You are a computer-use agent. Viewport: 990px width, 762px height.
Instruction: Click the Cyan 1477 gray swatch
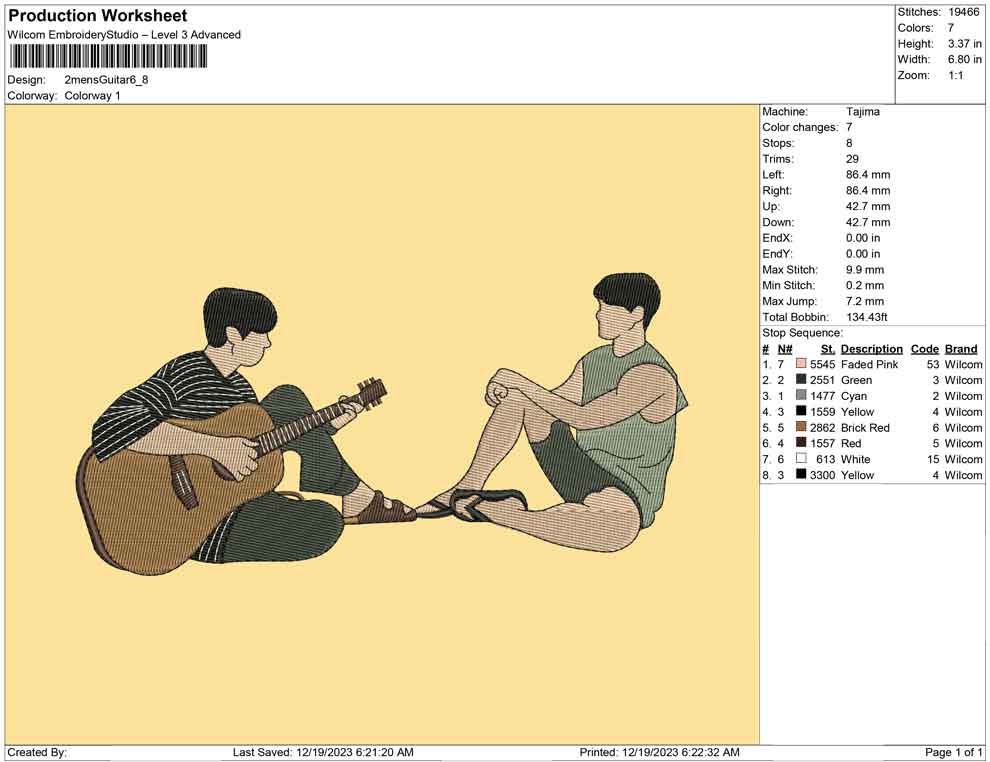(x=801, y=396)
